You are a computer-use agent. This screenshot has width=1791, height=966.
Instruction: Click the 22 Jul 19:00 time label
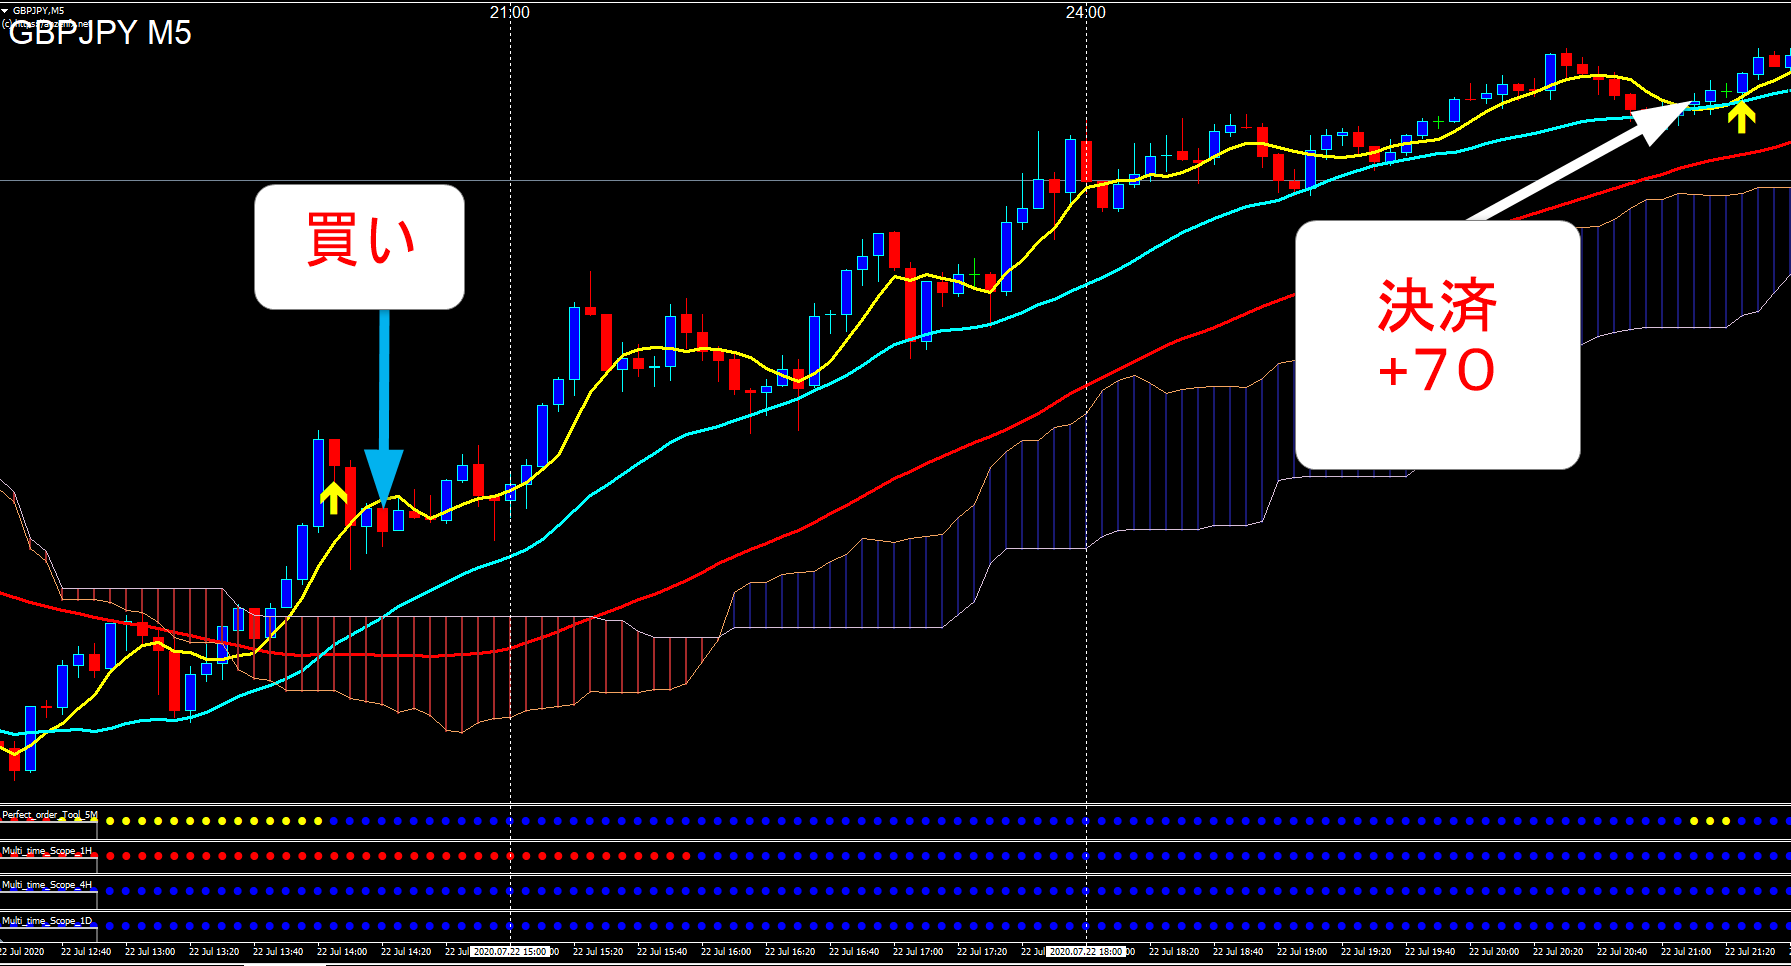click(x=1302, y=952)
